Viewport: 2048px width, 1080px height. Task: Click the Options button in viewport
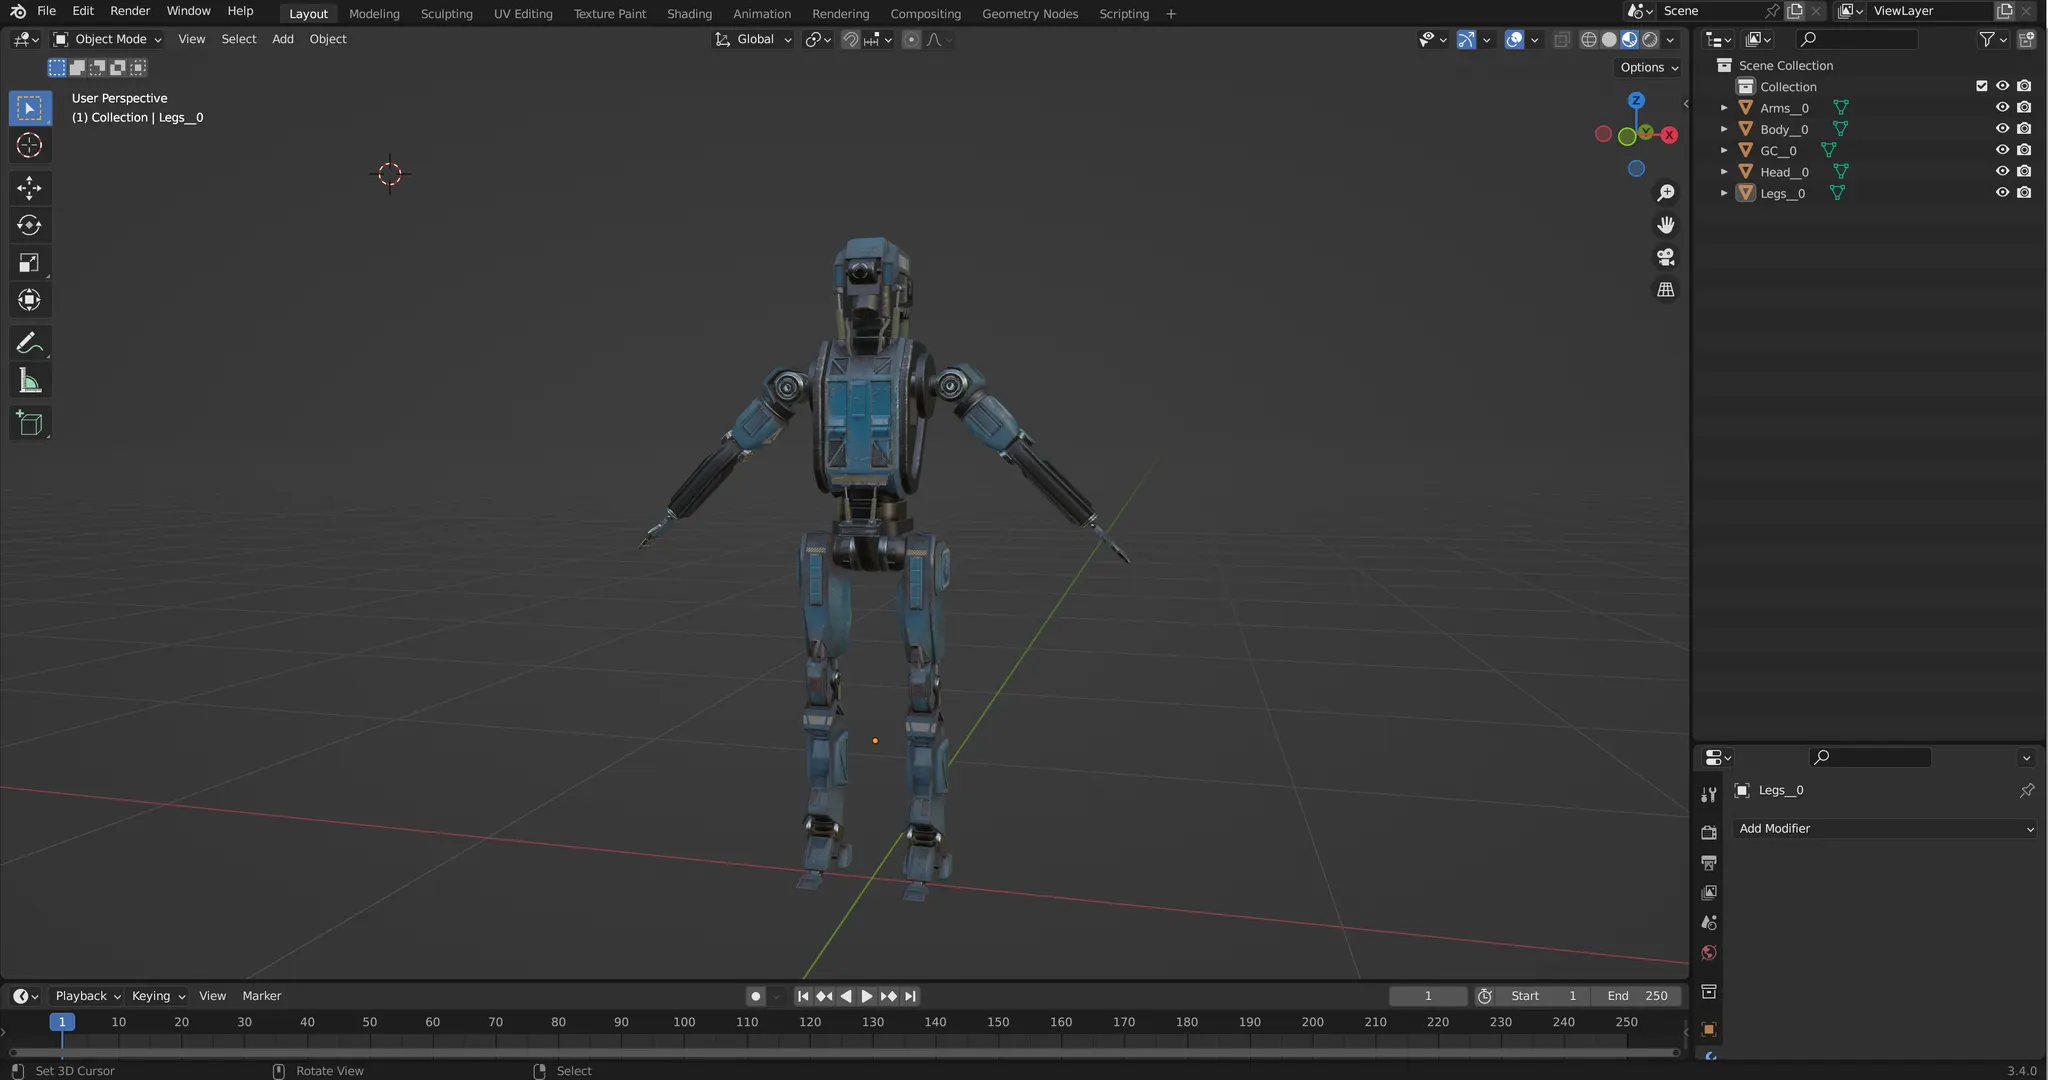point(1649,67)
